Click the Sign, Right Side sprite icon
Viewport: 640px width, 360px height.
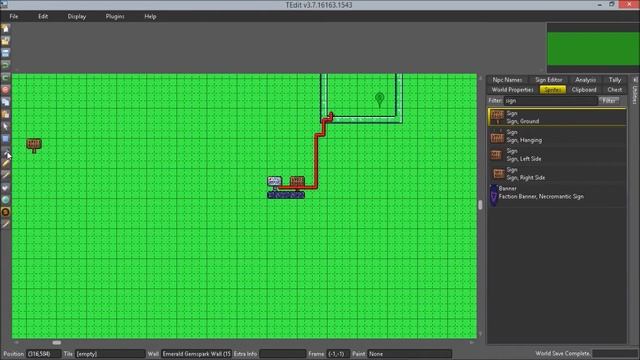(x=498, y=173)
